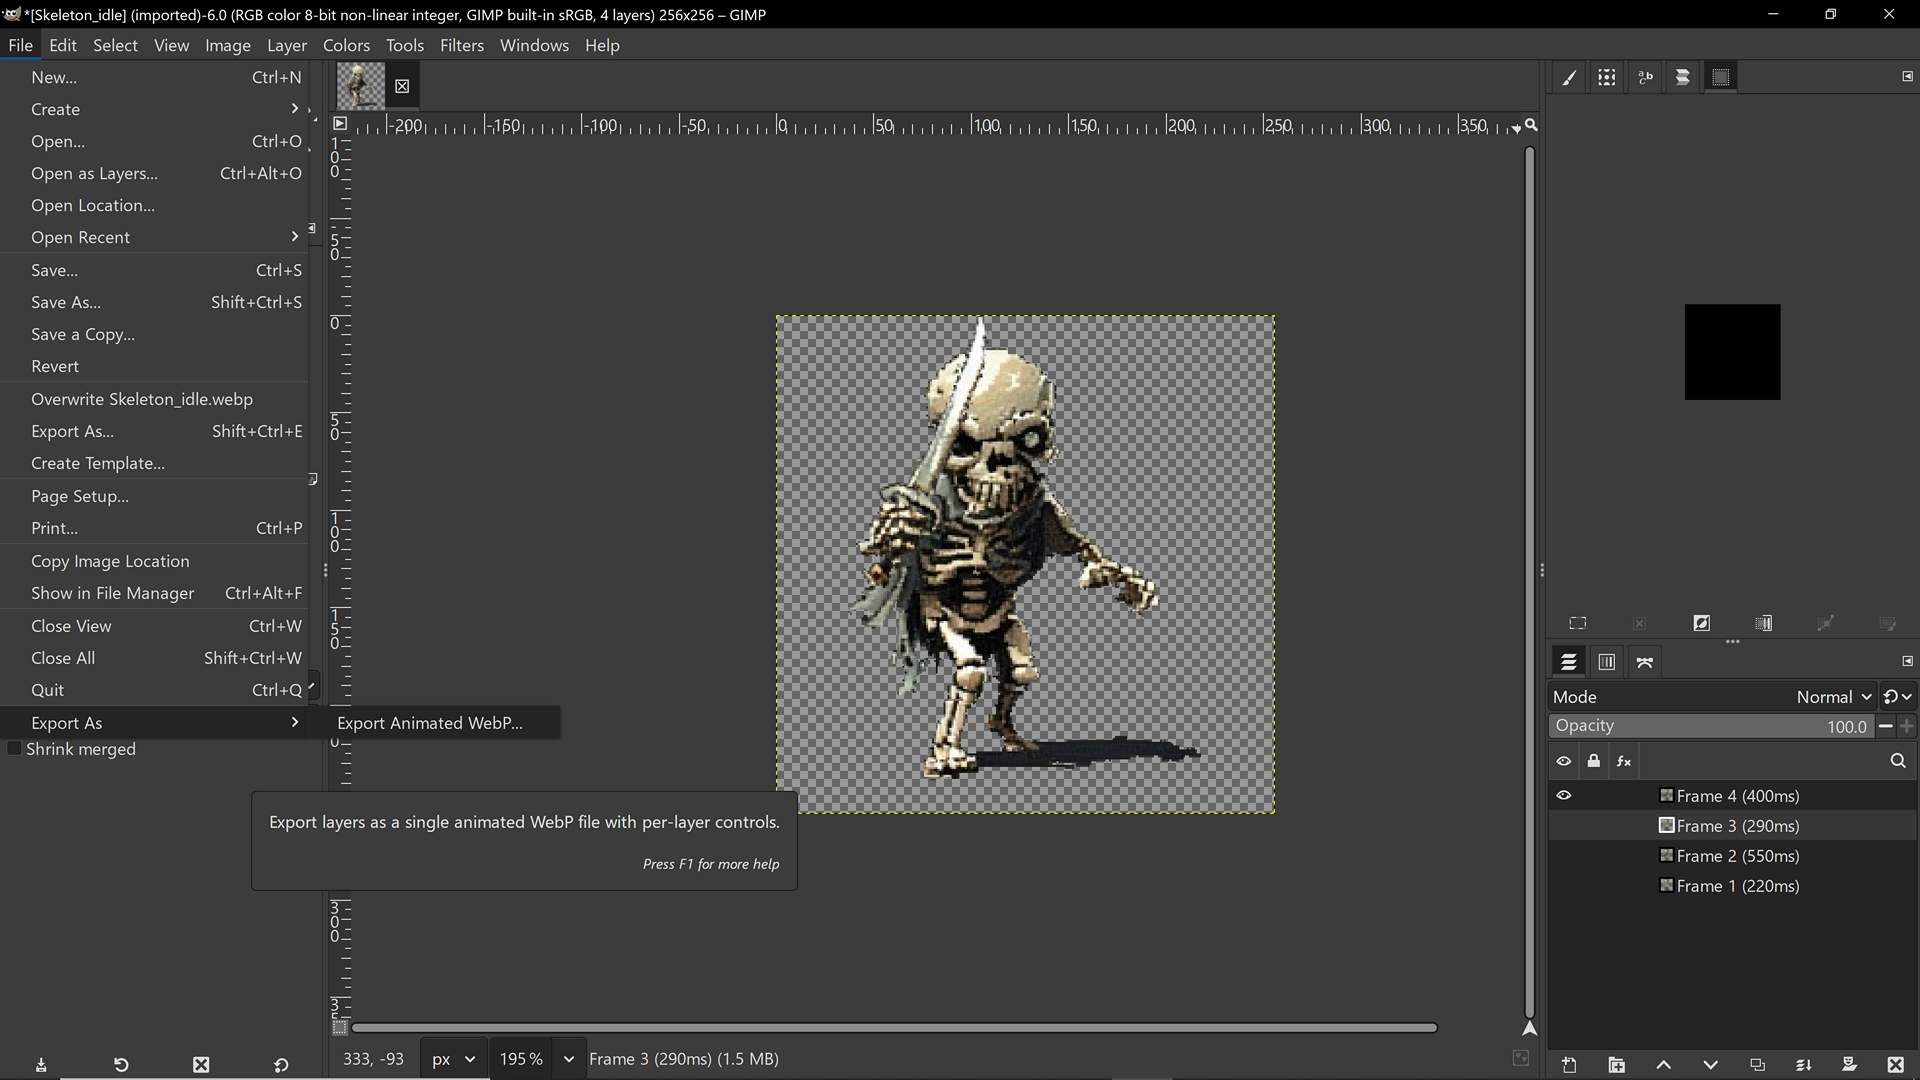Image resolution: width=1920 pixels, height=1080 pixels.
Task: Choose Show in File Manager
Action: (155, 593)
